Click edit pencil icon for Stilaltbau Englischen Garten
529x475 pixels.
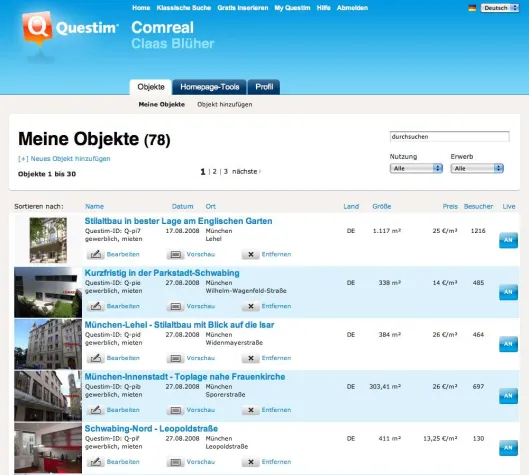pyautogui.click(x=95, y=254)
